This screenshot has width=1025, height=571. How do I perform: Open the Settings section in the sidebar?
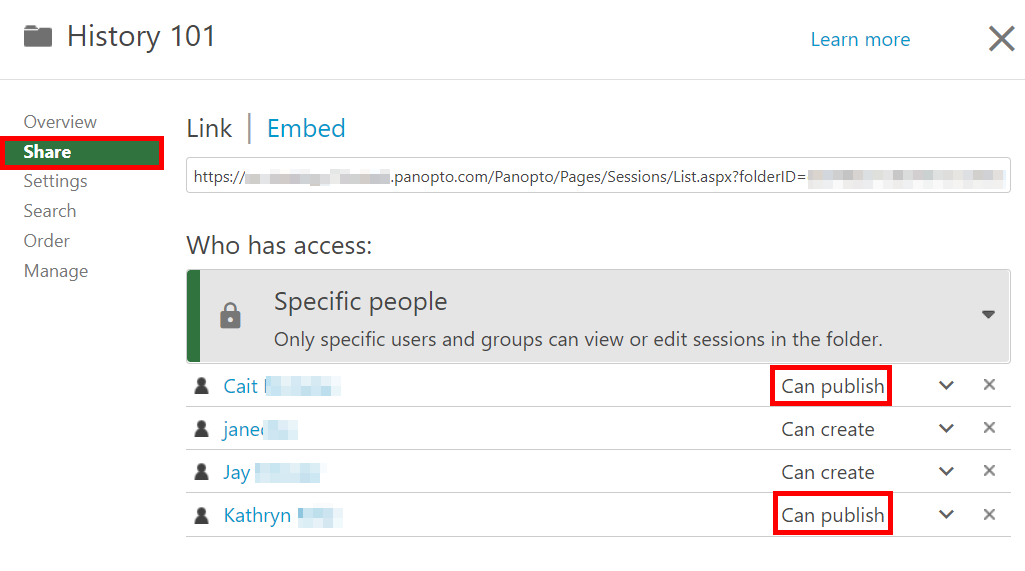(56, 181)
